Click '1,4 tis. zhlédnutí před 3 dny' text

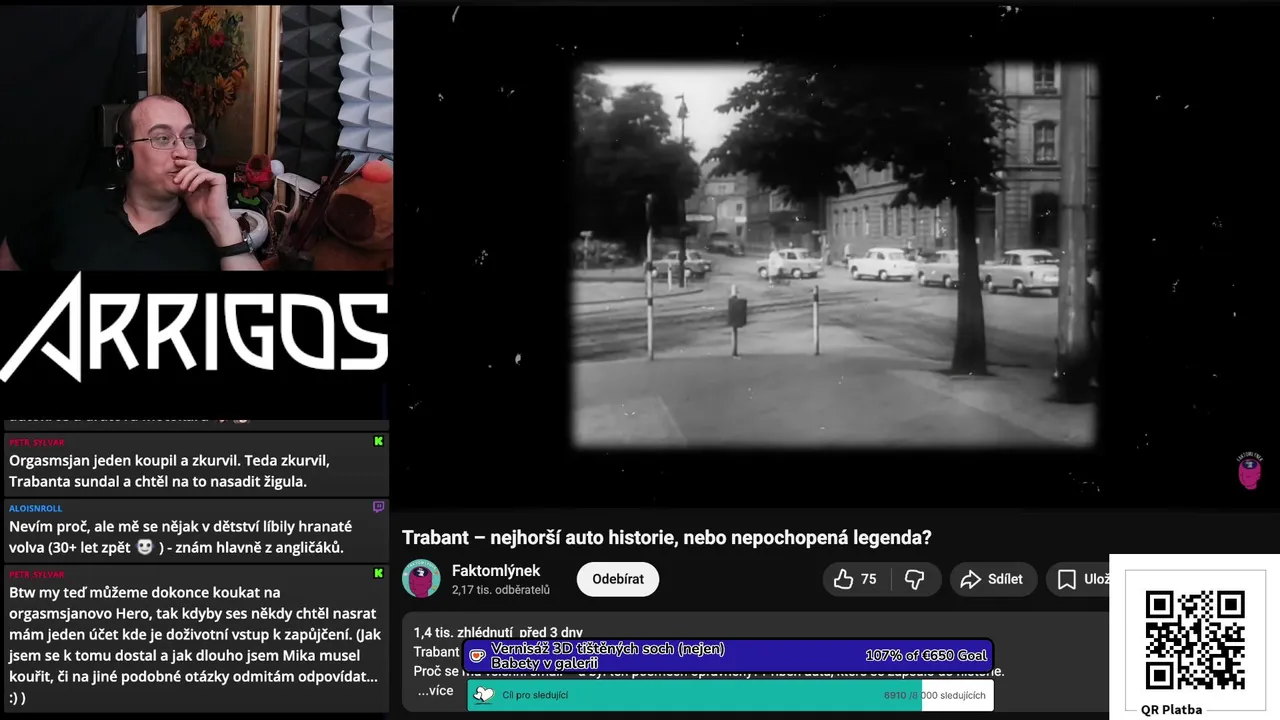[498, 632]
